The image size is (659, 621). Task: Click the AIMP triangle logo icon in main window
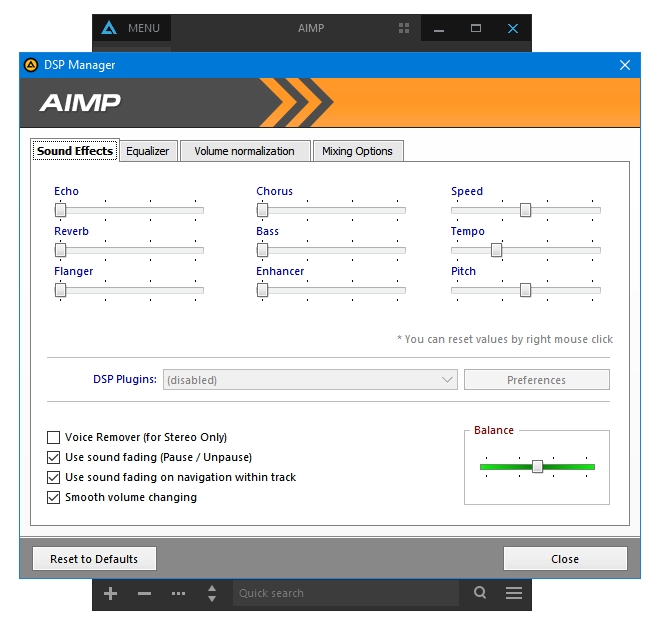(x=109, y=28)
